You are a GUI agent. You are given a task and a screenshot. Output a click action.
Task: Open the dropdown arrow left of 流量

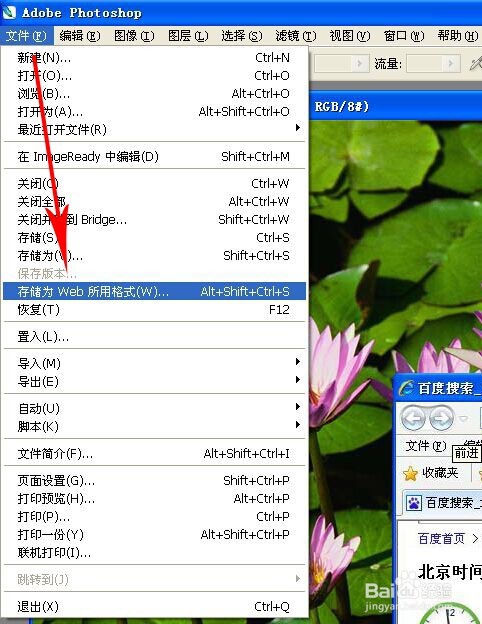(x=359, y=64)
